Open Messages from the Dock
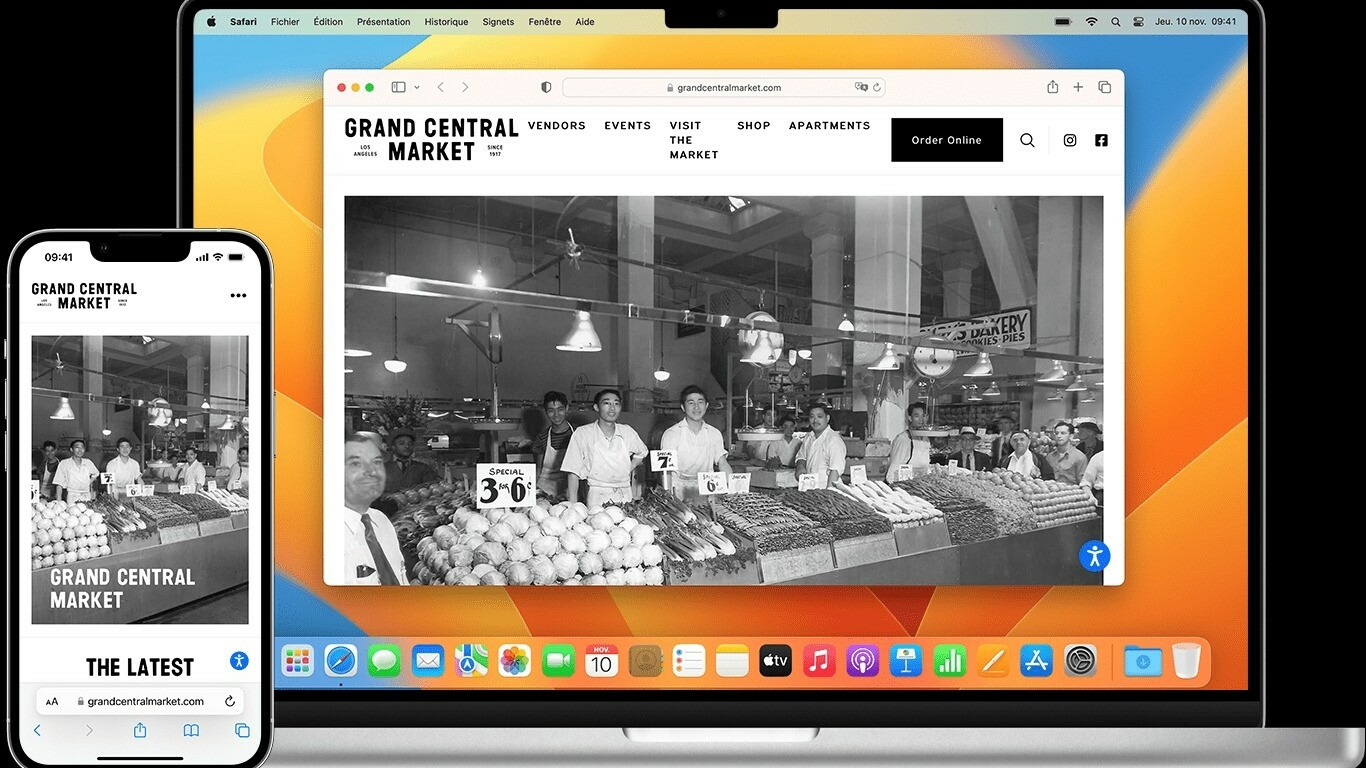The width and height of the screenshot is (1366, 768). coord(384,660)
